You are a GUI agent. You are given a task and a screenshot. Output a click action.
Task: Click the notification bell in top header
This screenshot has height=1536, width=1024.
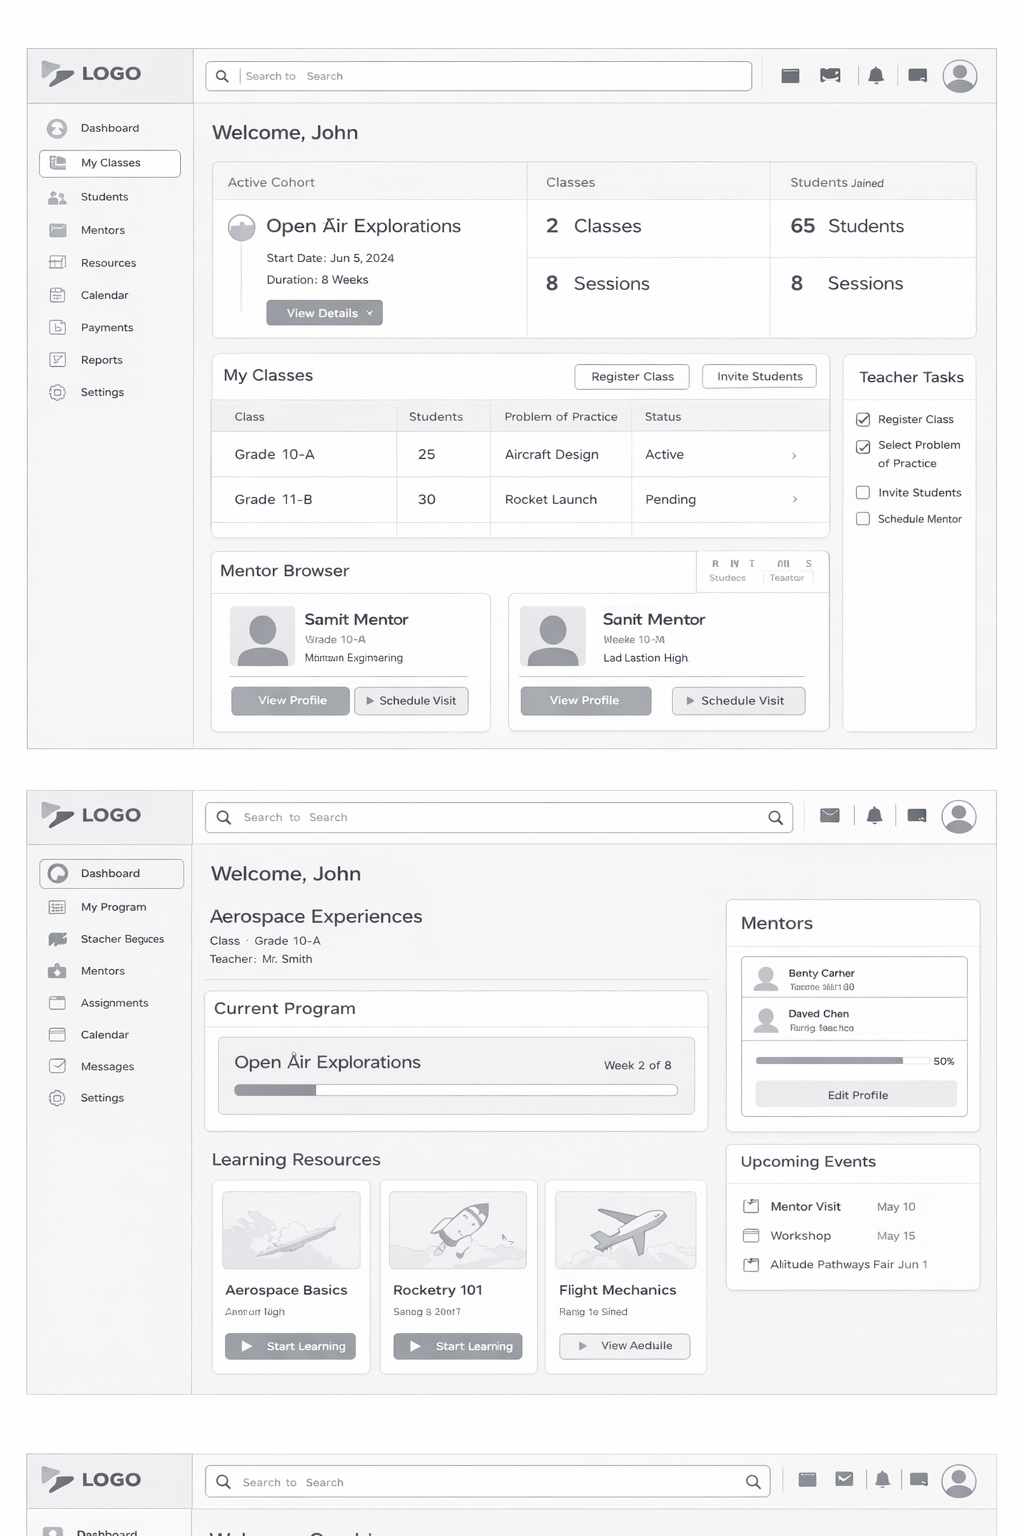pos(876,76)
